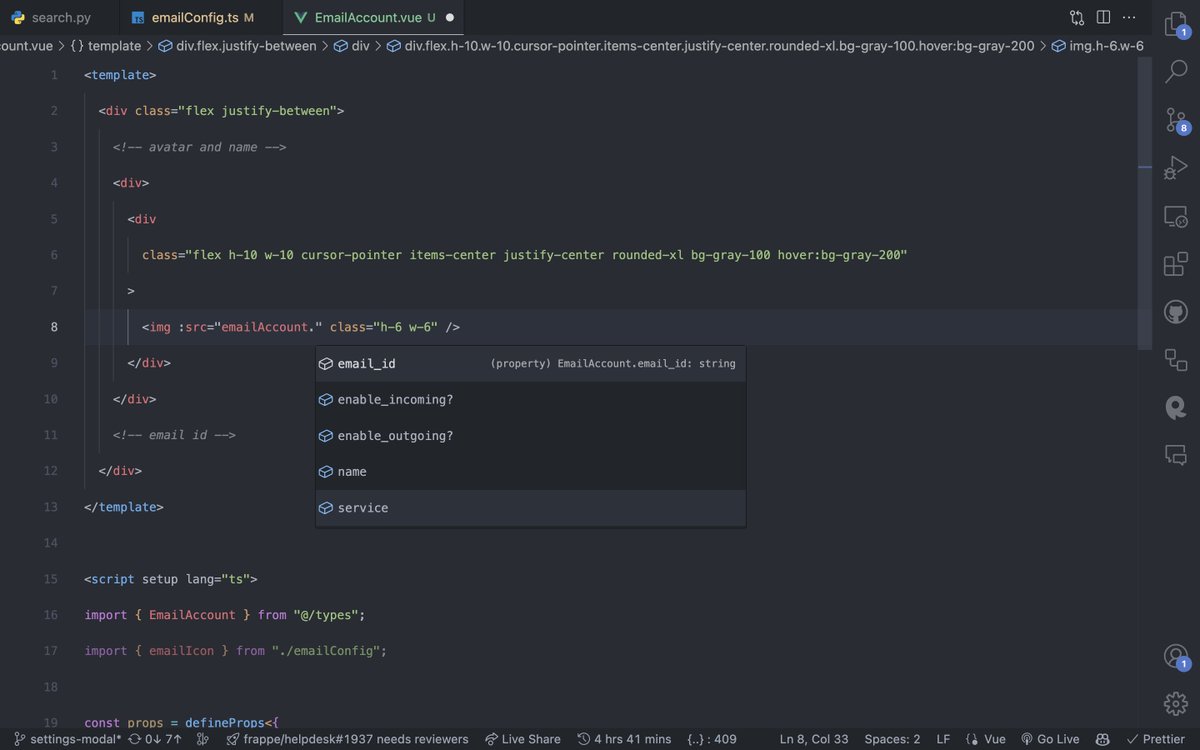Click line number 8 in gutter
This screenshot has height=750, width=1200.
click(x=54, y=327)
